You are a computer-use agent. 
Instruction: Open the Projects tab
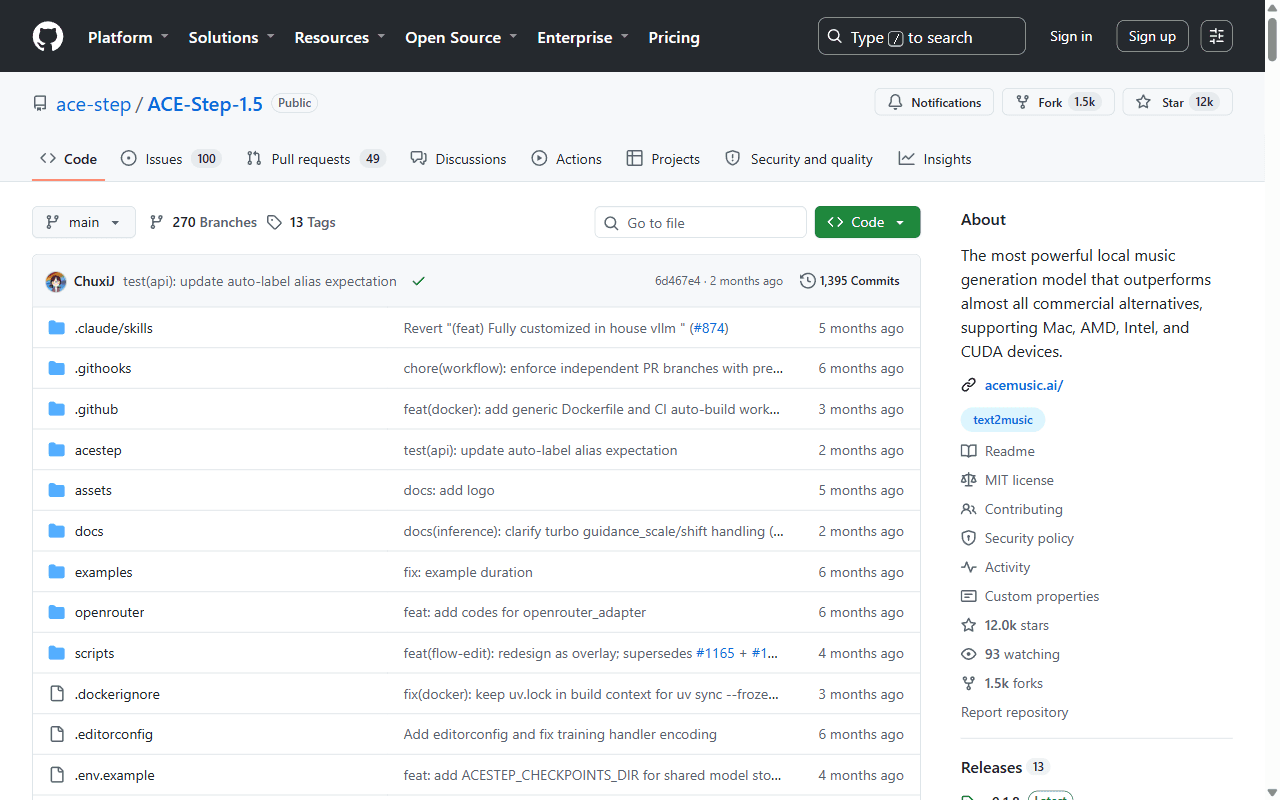pos(663,159)
